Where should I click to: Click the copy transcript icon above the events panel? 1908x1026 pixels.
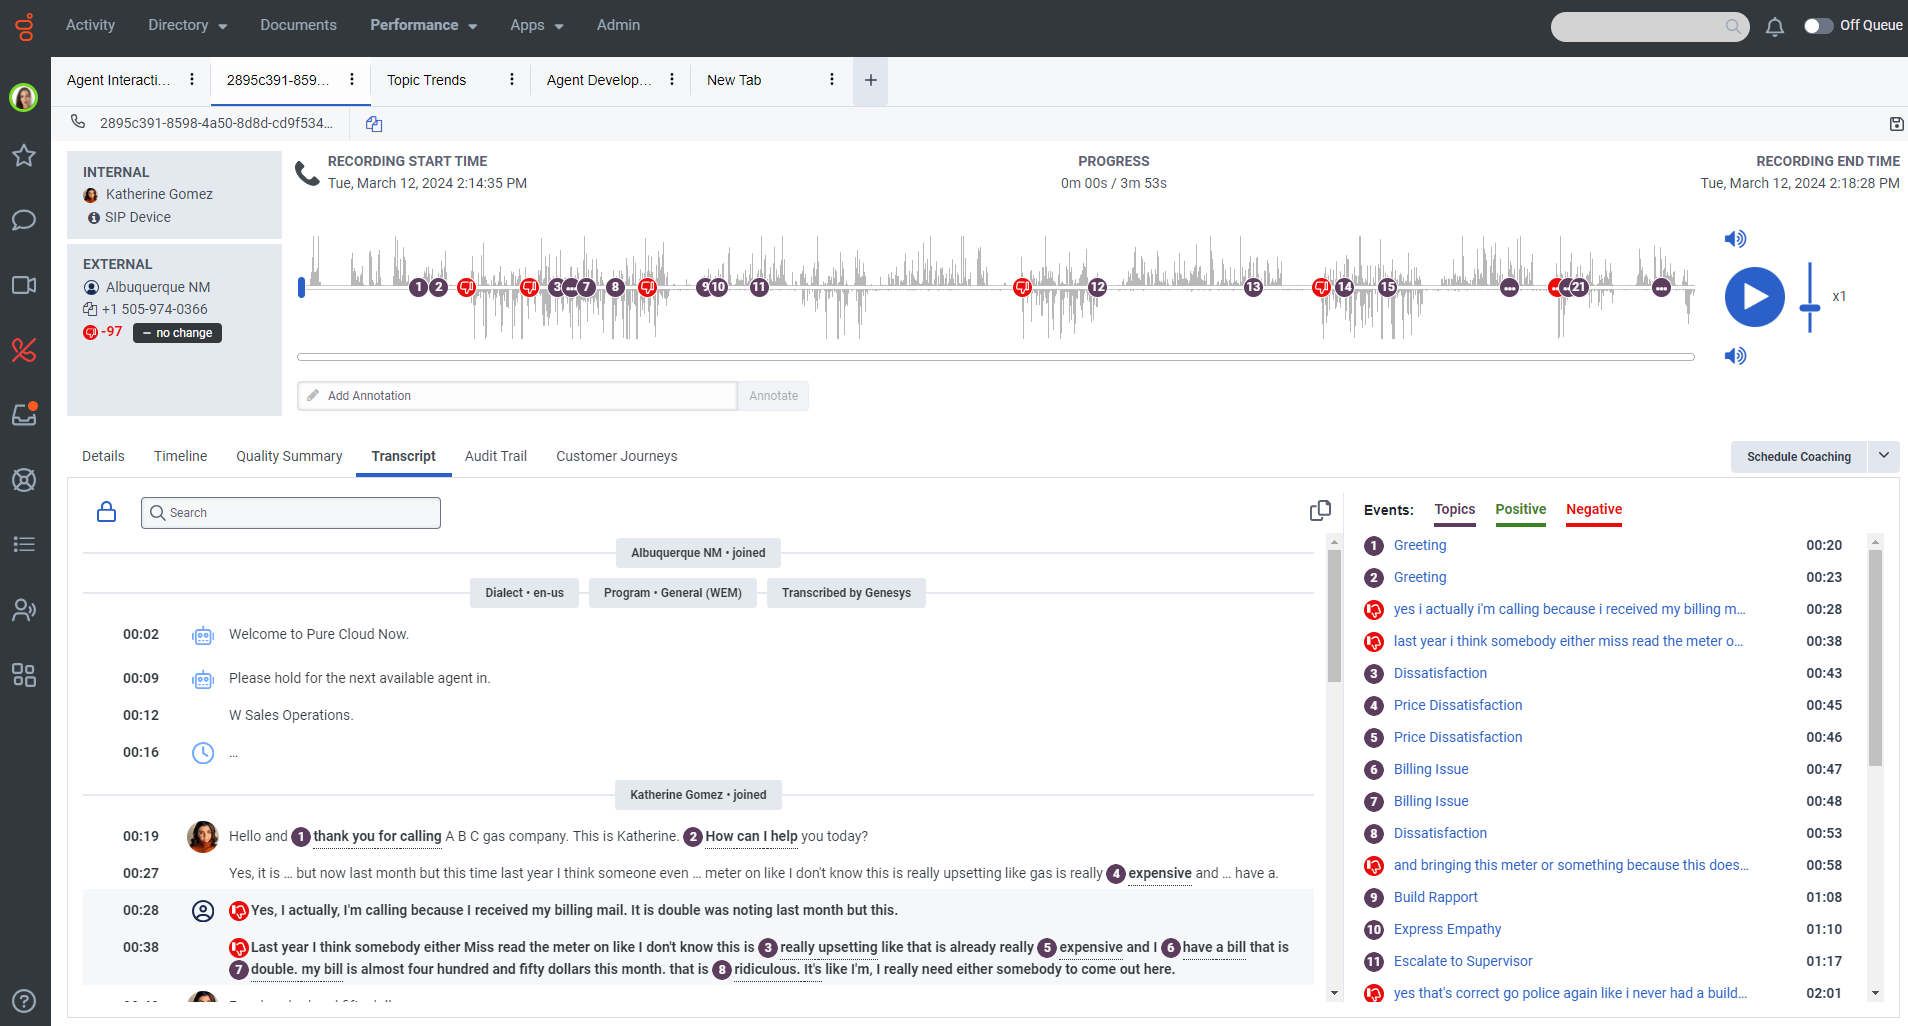(1320, 510)
